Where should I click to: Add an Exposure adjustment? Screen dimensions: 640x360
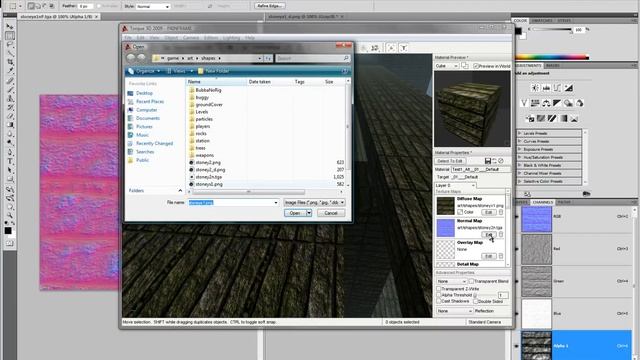pos(569,88)
